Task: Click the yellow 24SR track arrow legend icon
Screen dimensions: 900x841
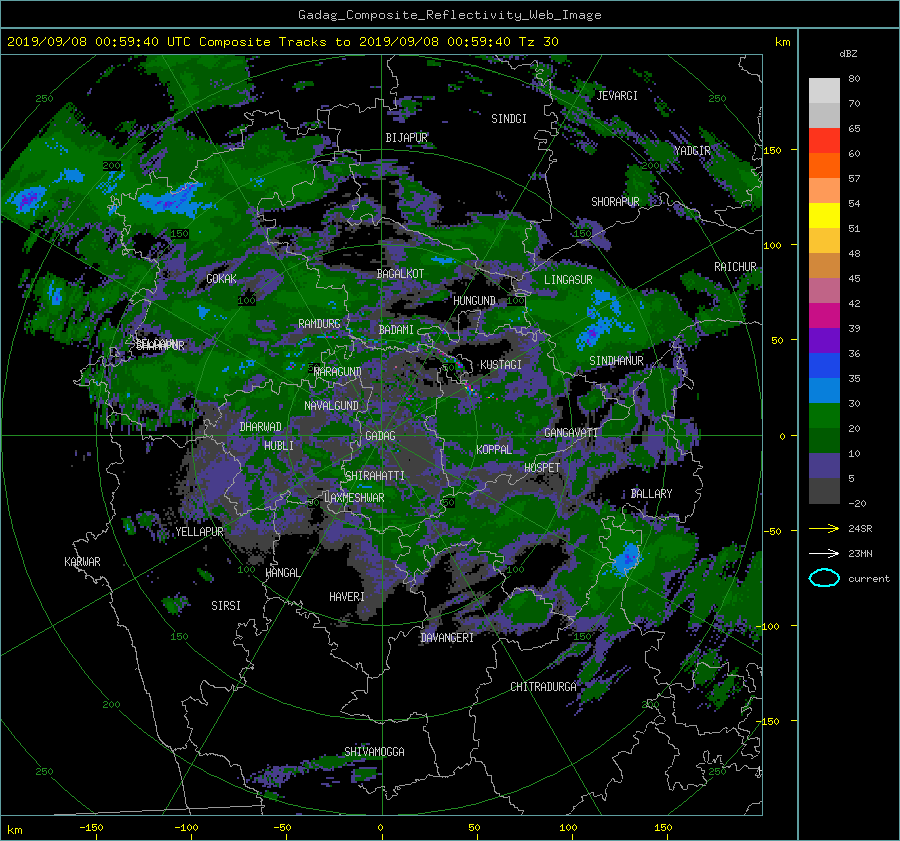Action: (x=824, y=528)
